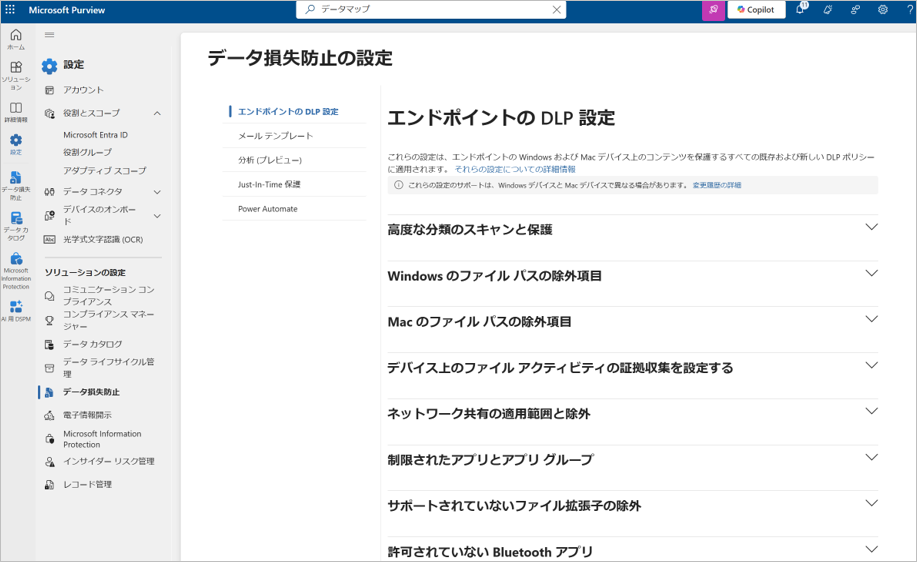Image resolution: width=917 pixels, height=562 pixels.
Task: Select 設定 gear in the rail
Action: pyautogui.click(x=16, y=144)
